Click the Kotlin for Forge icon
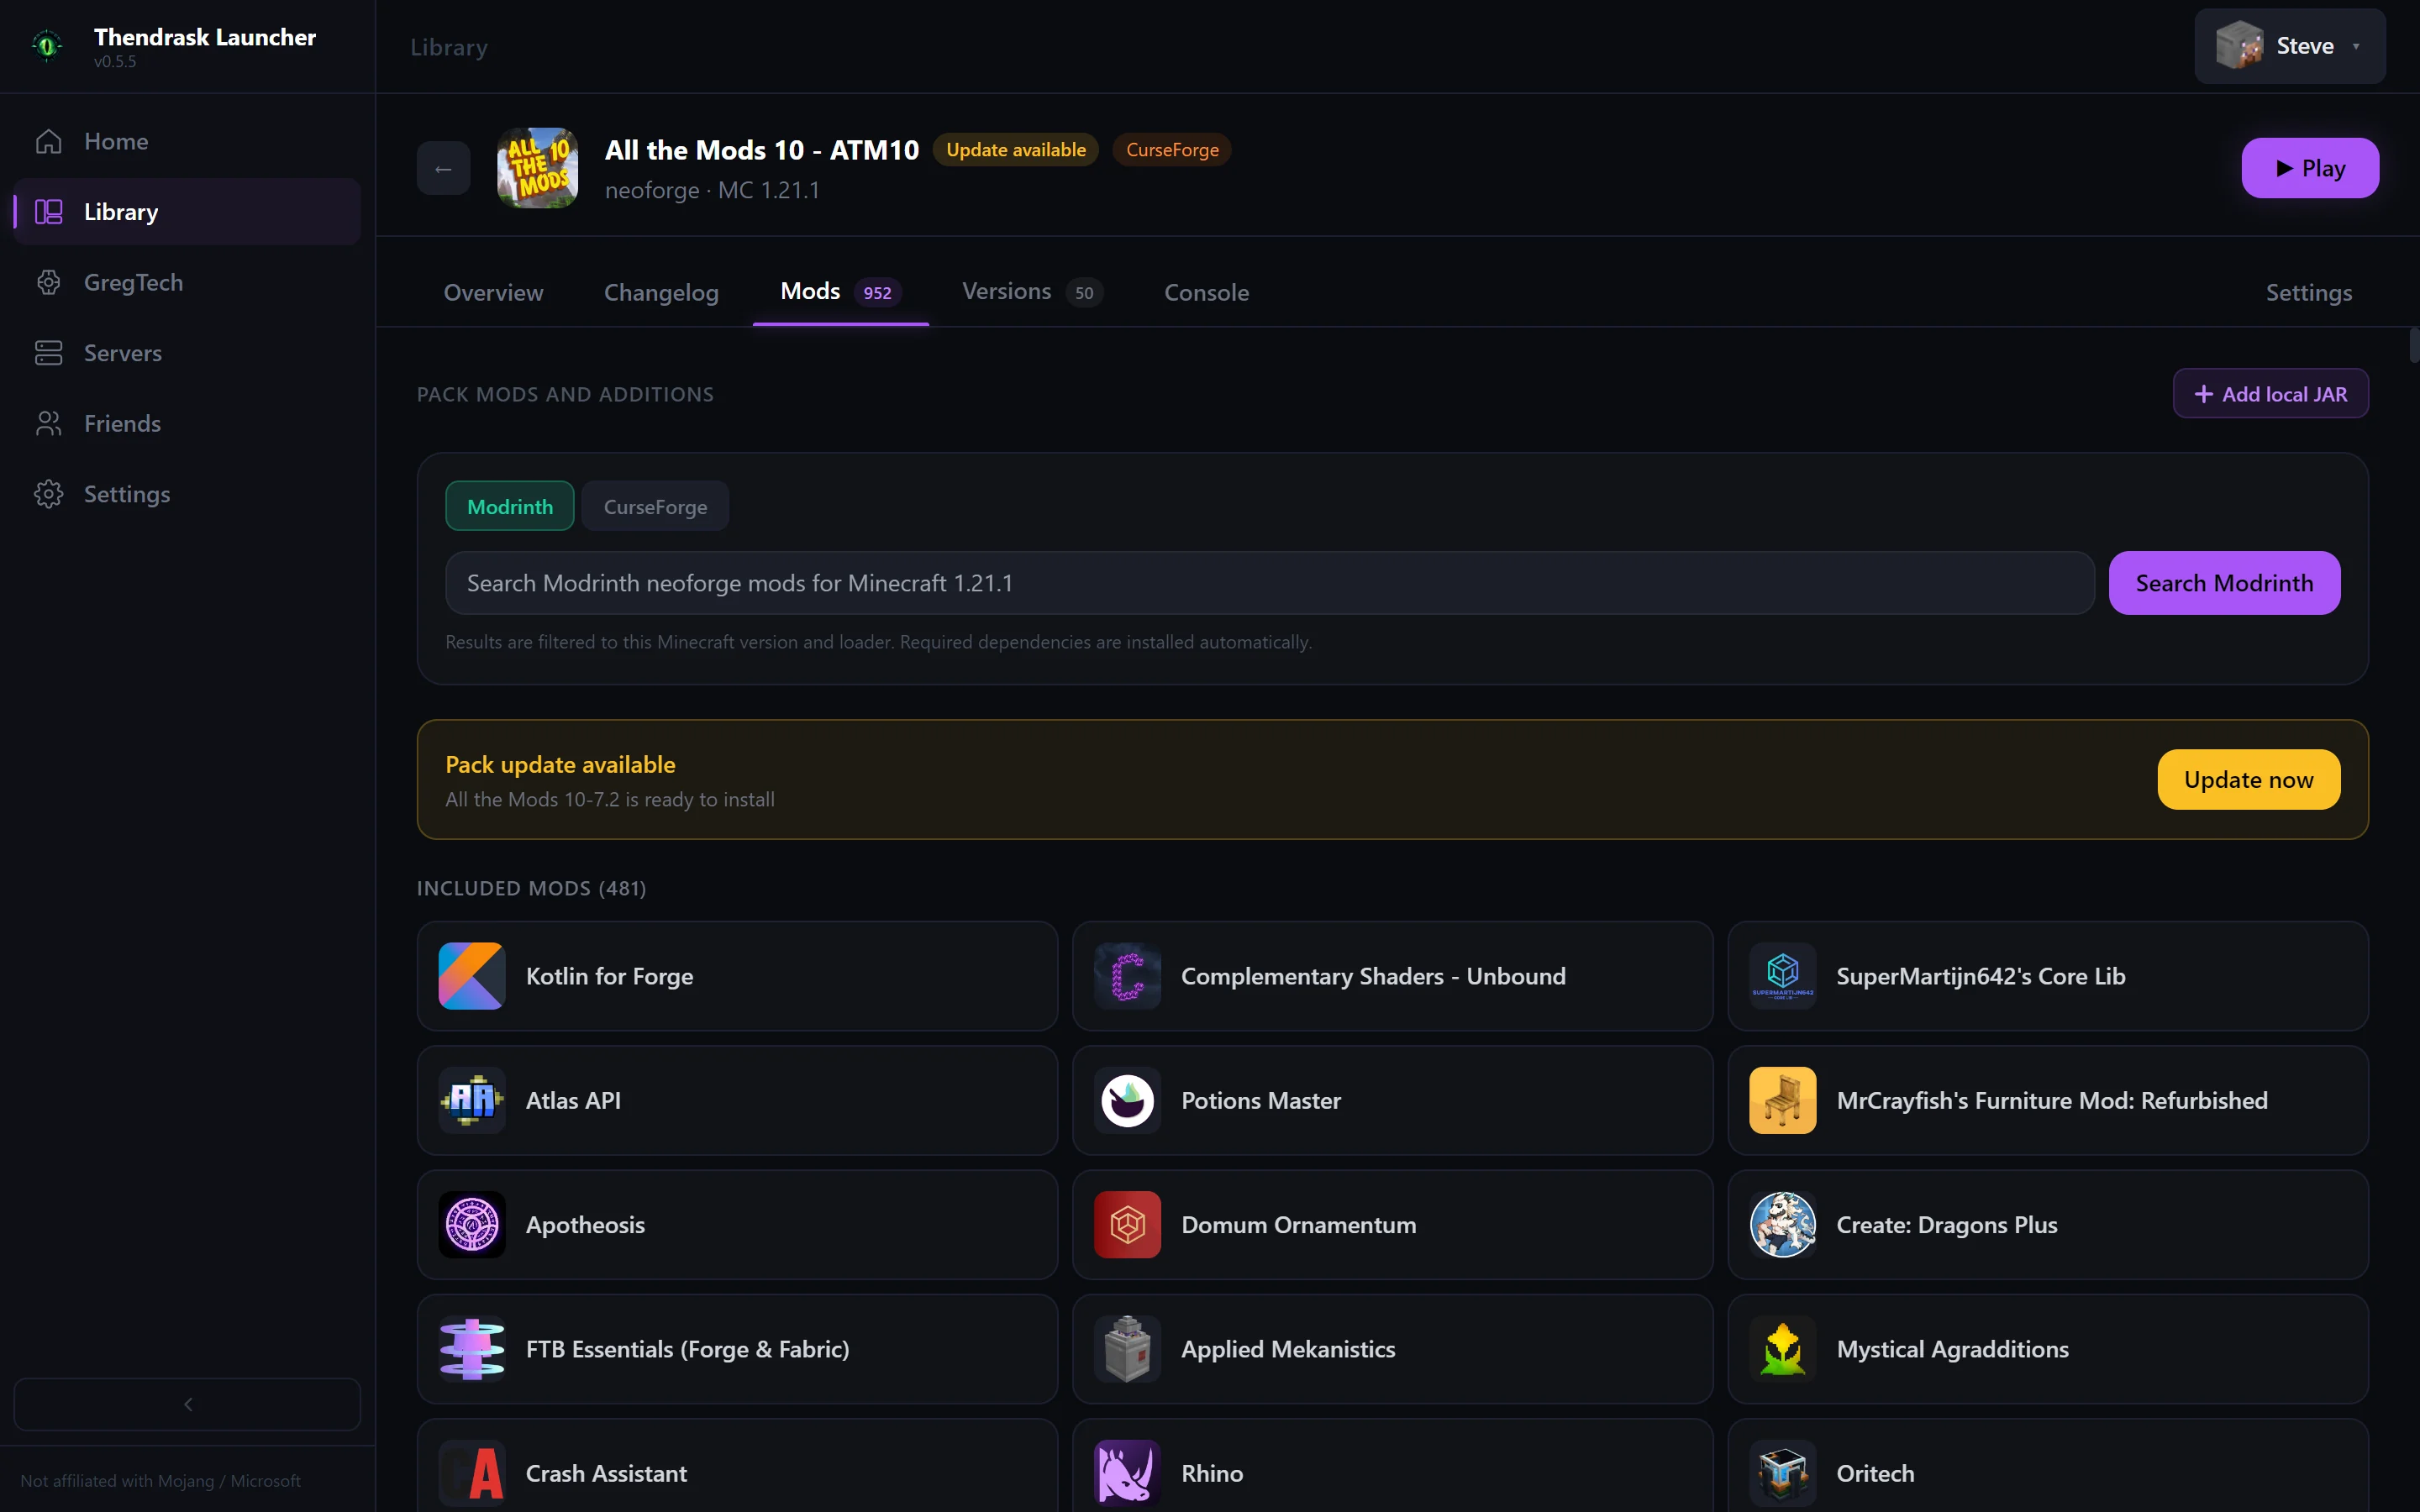The image size is (2420, 1512). [x=472, y=976]
